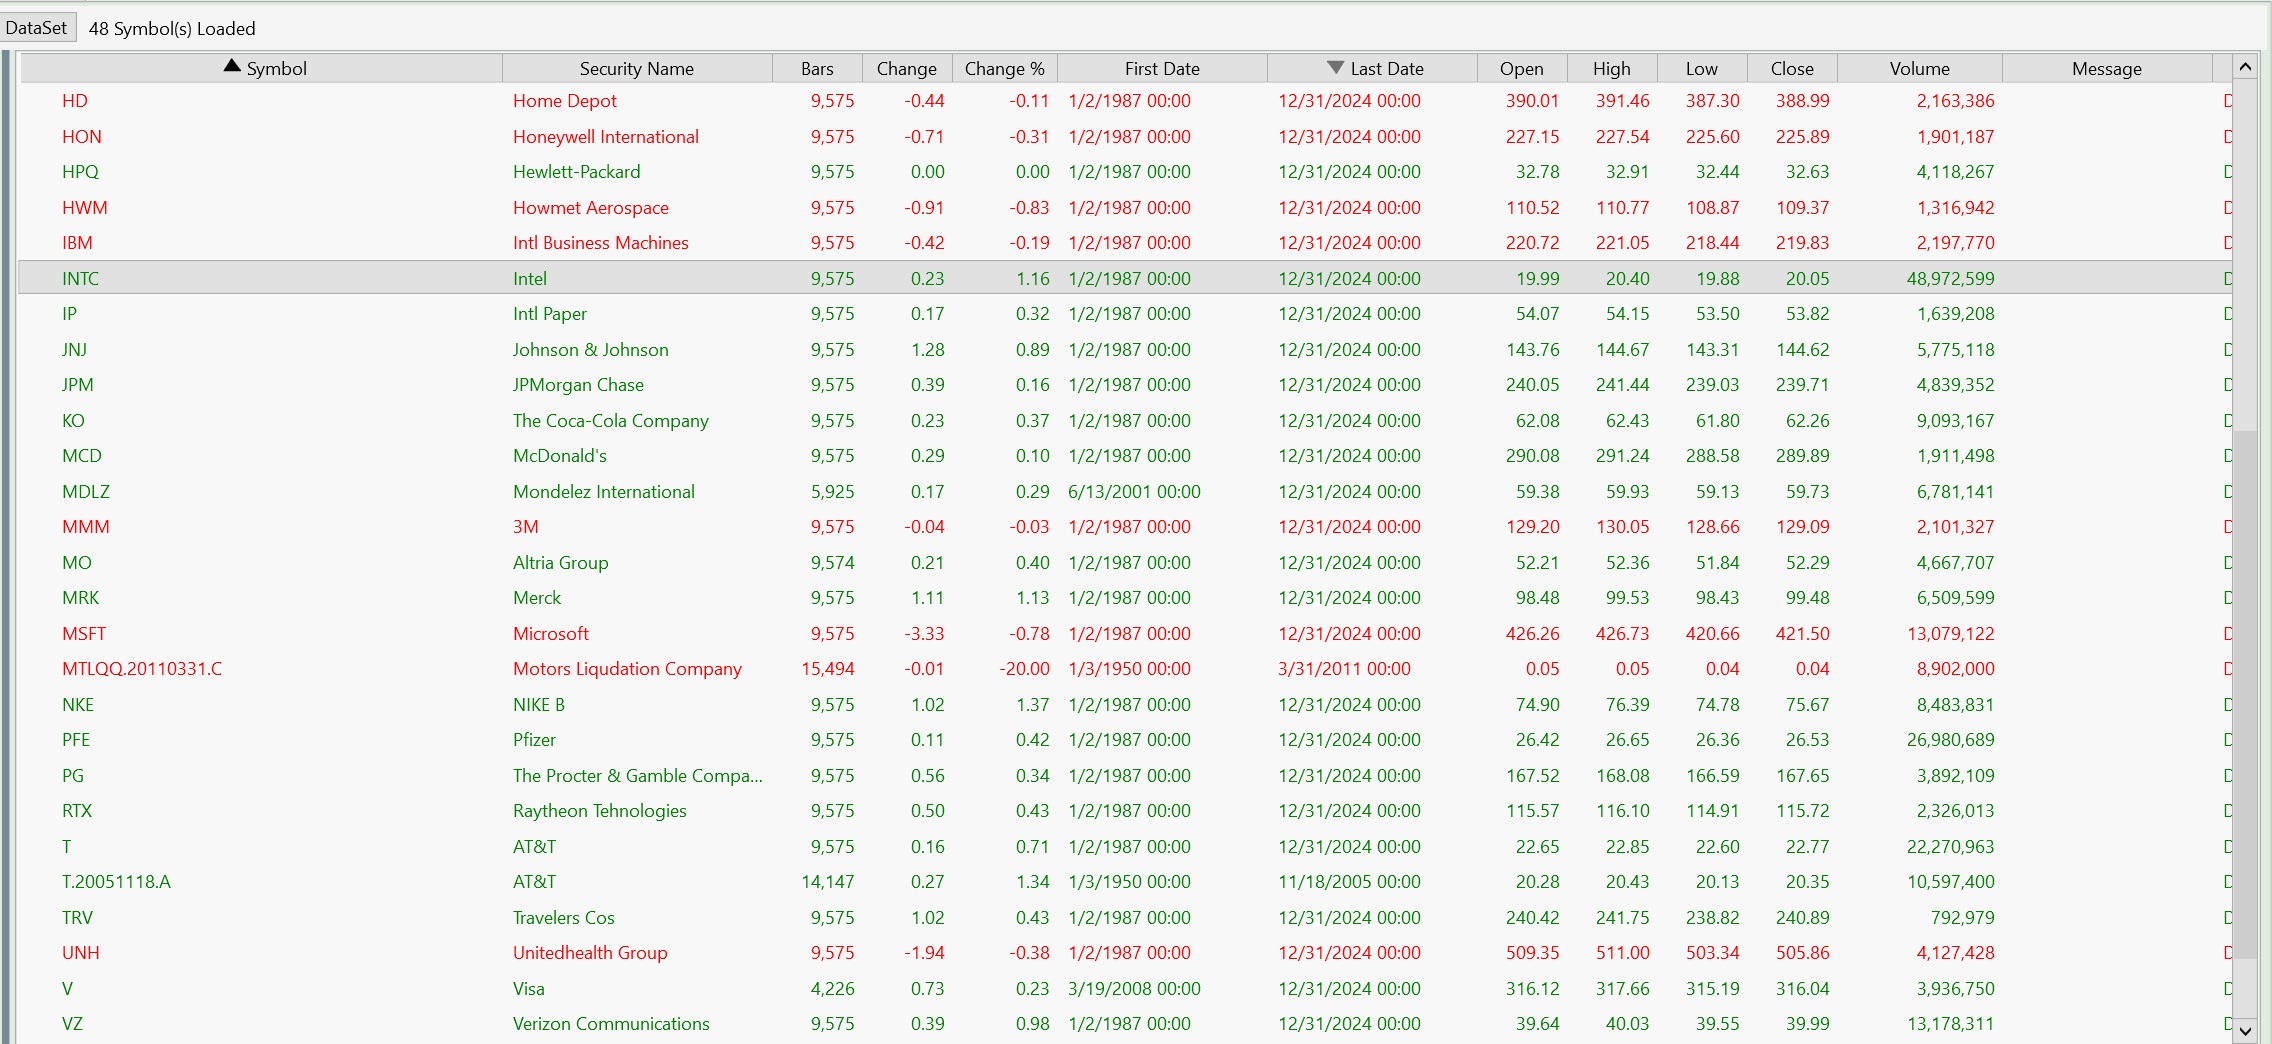Click the Message column header
The image size is (2272, 1044).
tap(2106, 69)
